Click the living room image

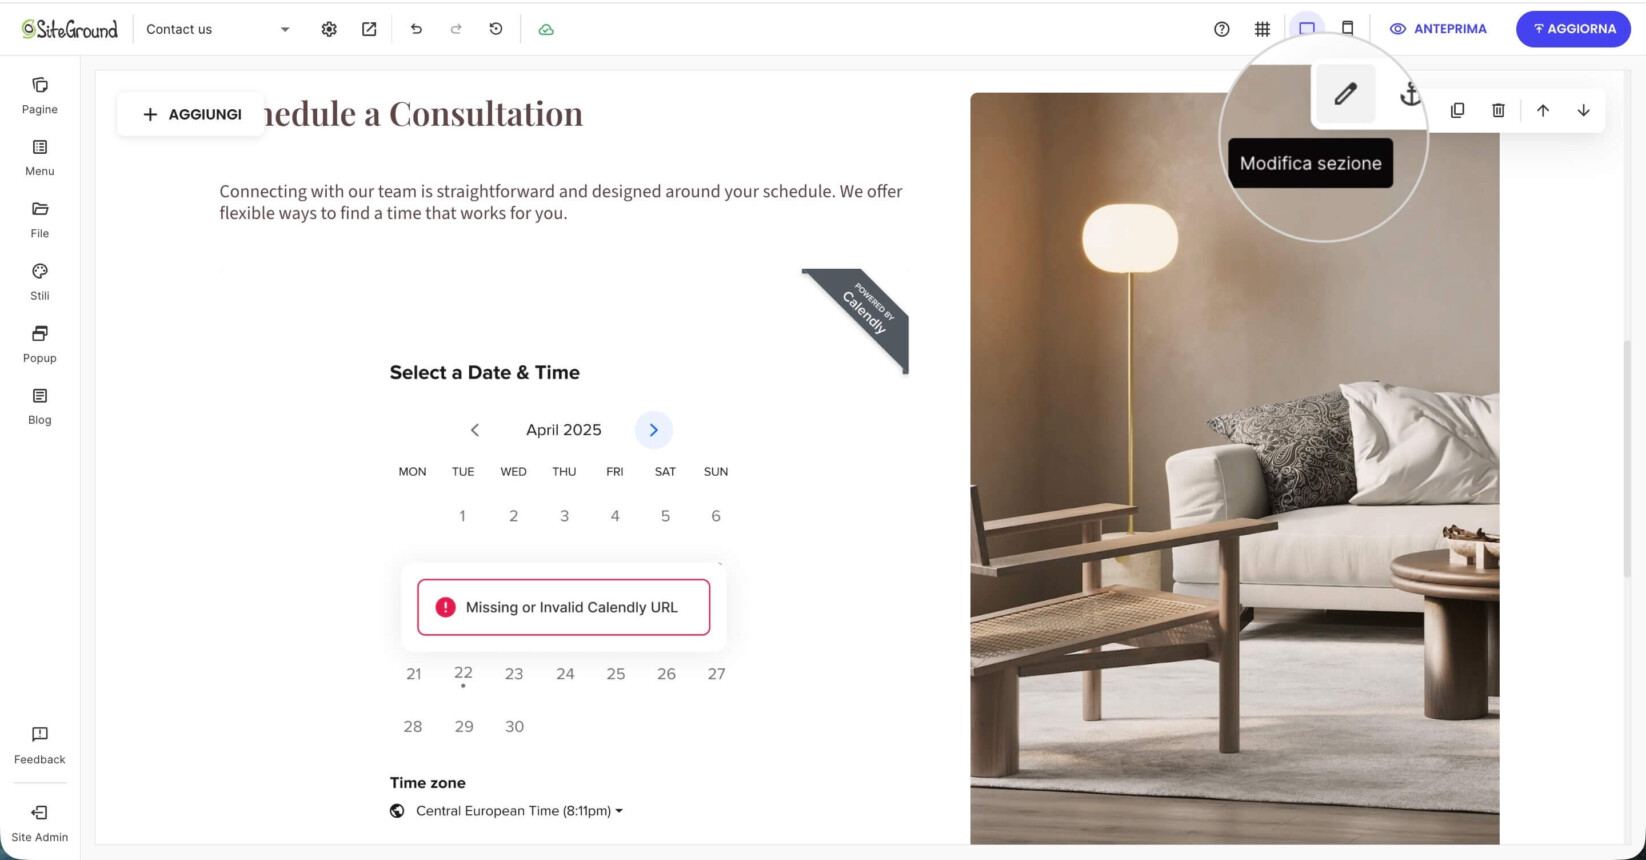1234,468
